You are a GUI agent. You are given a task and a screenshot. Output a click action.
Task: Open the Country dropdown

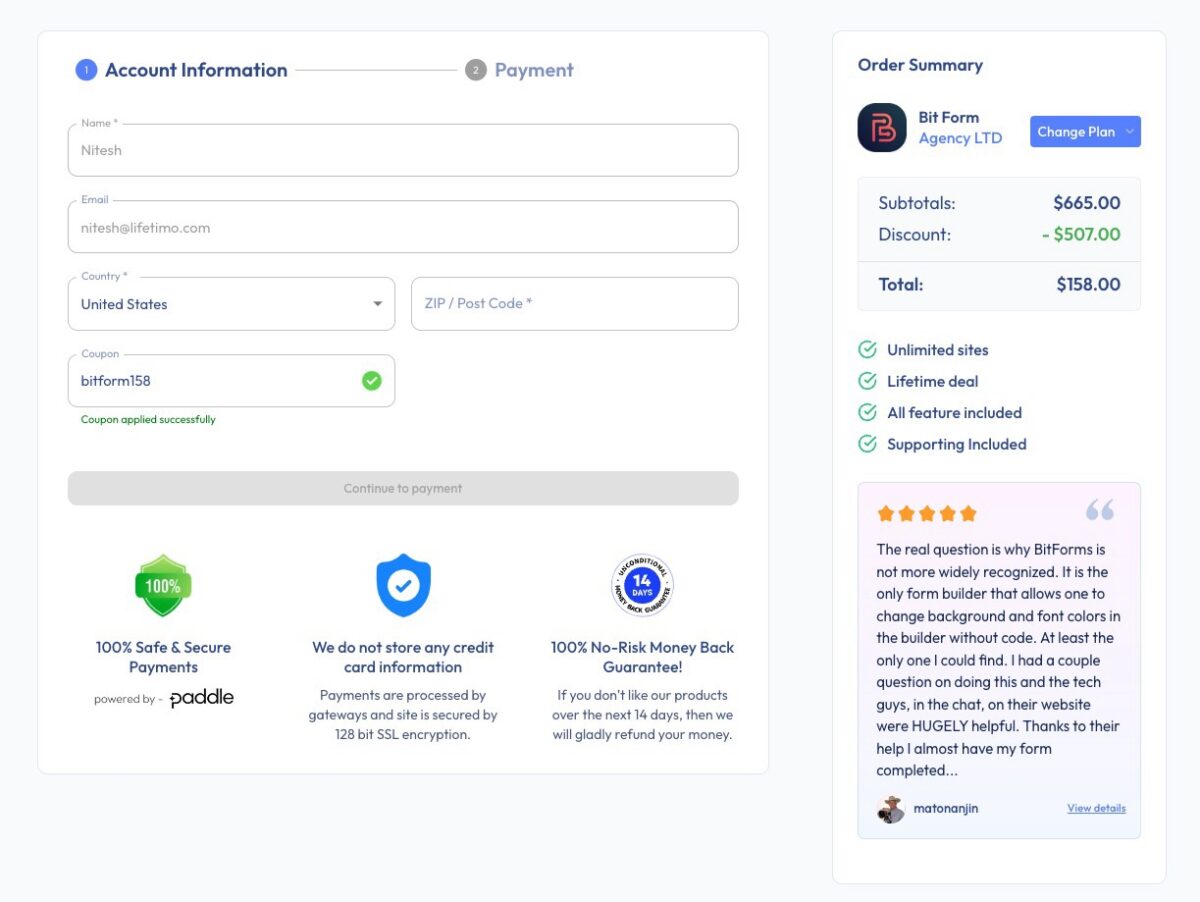pyautogui.click(x=231, y=304)
